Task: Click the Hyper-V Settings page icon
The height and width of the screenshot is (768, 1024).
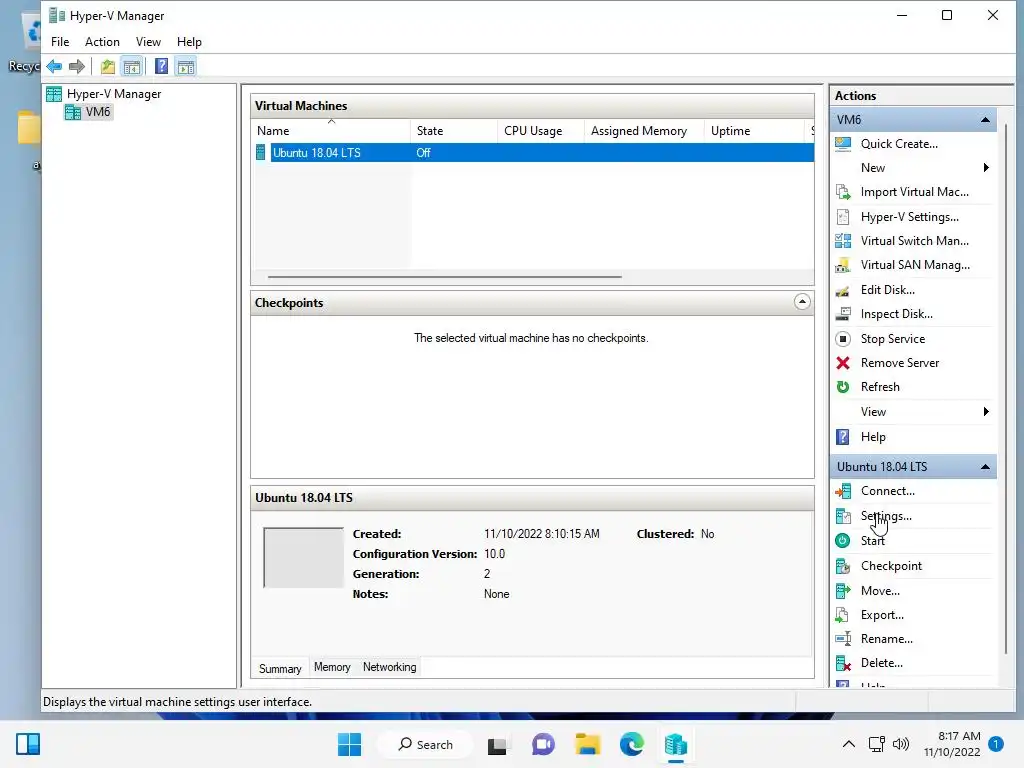Action: pyautogui.click(x=843, y=217)
